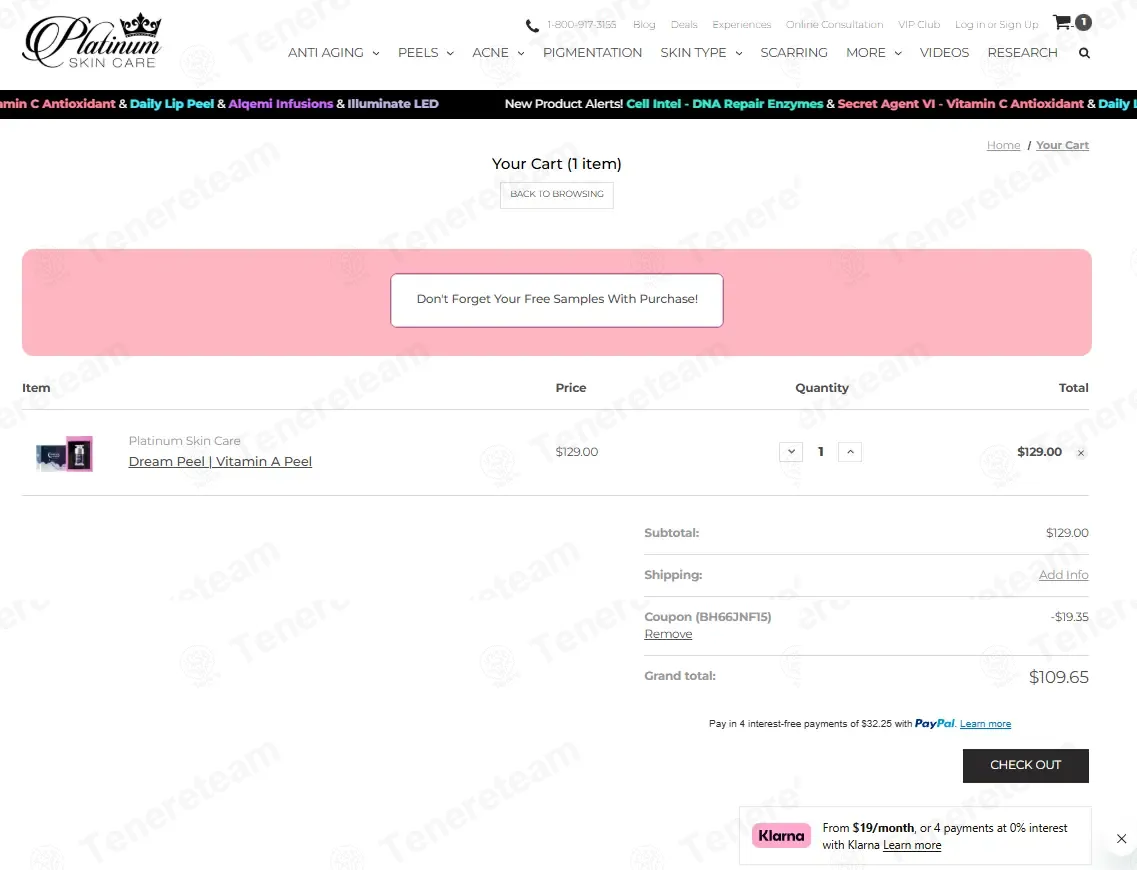Open the RESEARCH menu item
The image size is (1137, 870).
coord(1022,53)
